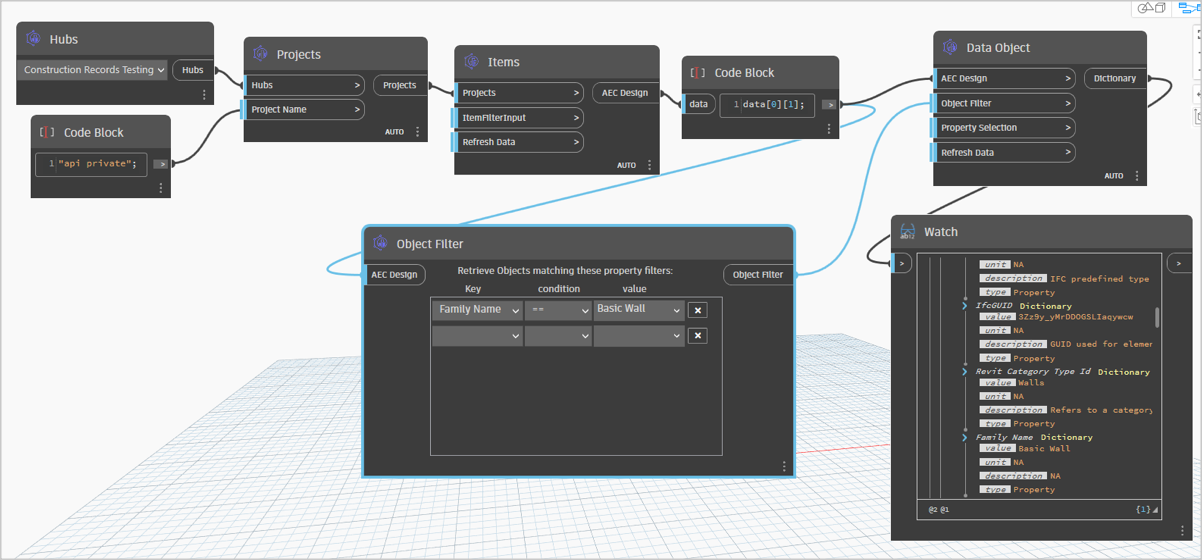Click the output port of "api private" Code Block
Image resolution: width=1202 pixels, height=560 pixels.
tap(161, 163)
